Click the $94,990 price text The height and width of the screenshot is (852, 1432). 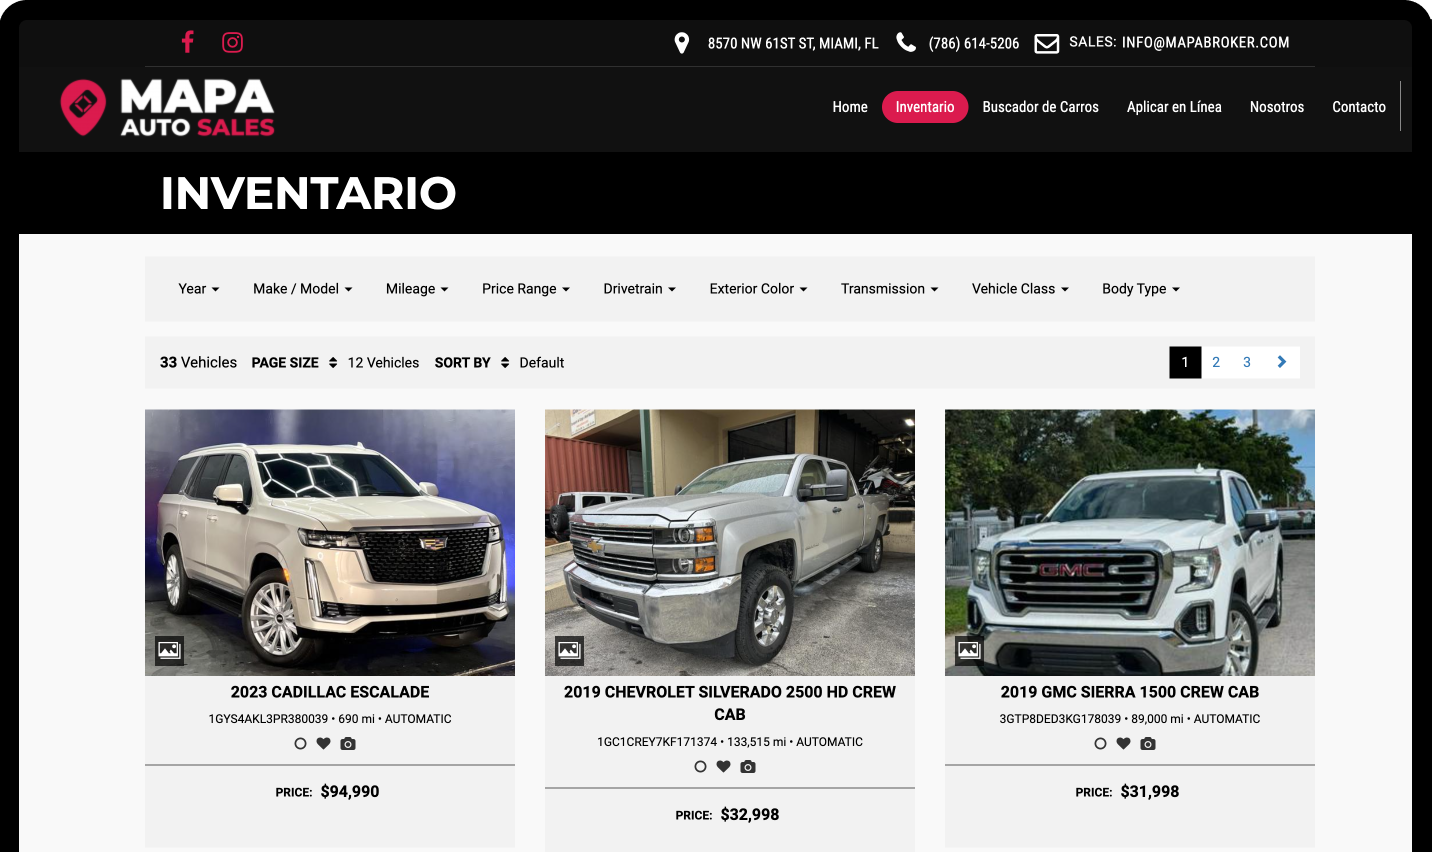350,792
